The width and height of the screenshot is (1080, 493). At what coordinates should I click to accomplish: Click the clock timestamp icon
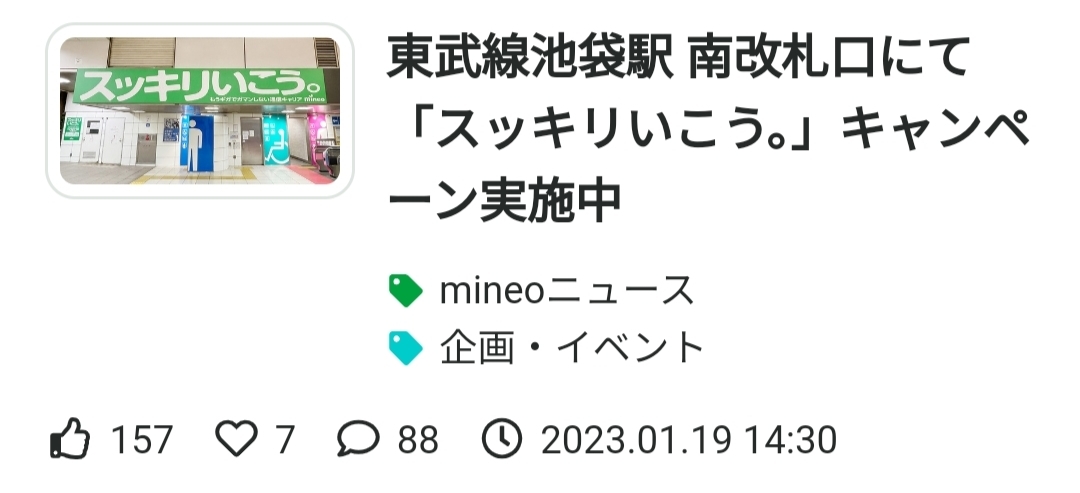coord(501,439)
